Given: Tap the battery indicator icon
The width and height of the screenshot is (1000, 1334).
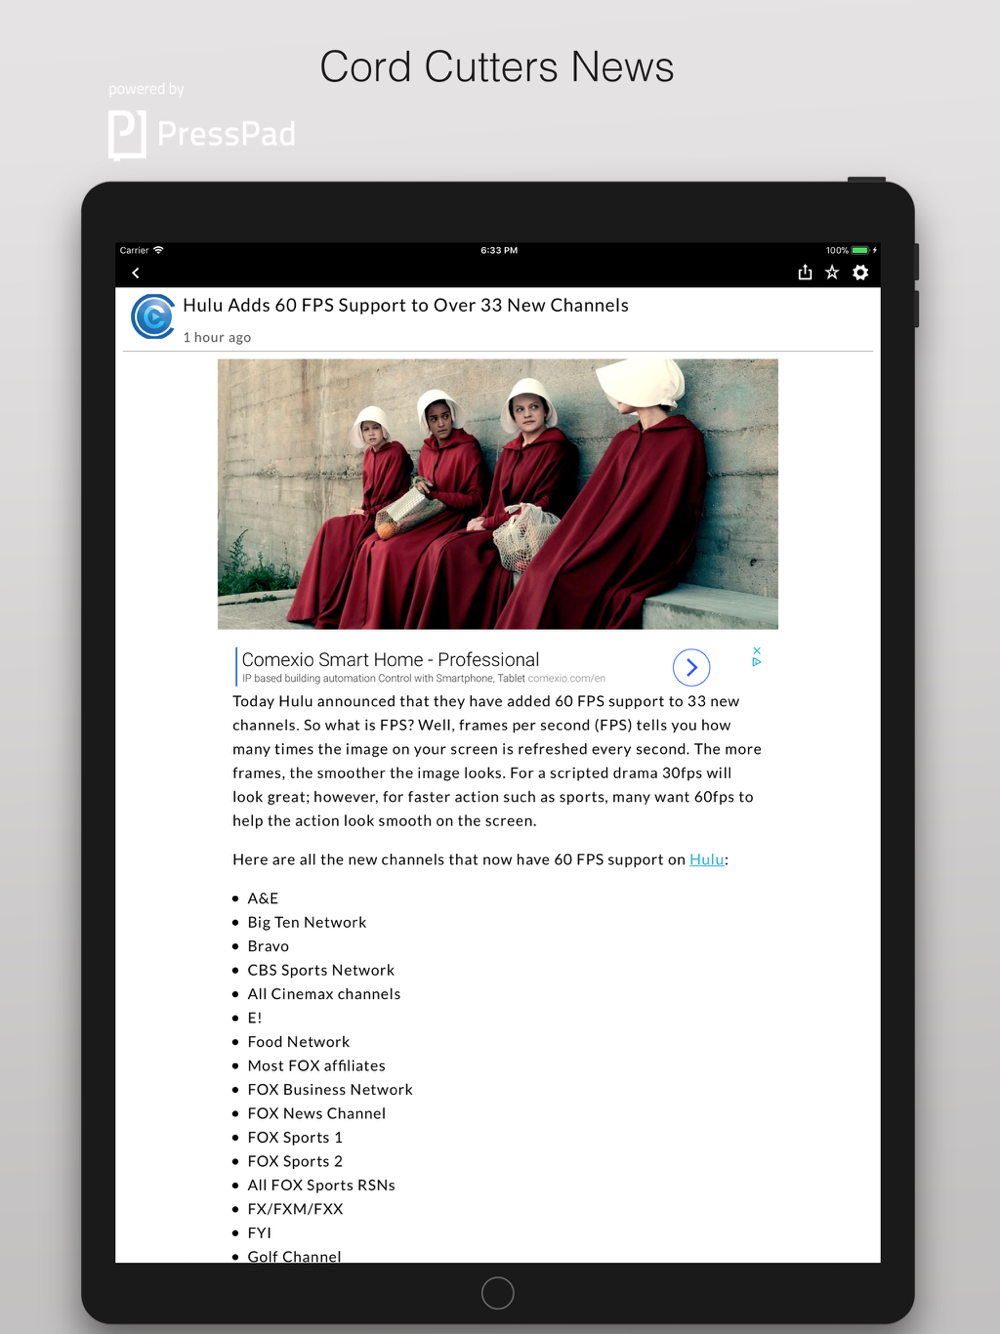Looking at the screenshot, I should pyautogui.click(x=860, y=250).
